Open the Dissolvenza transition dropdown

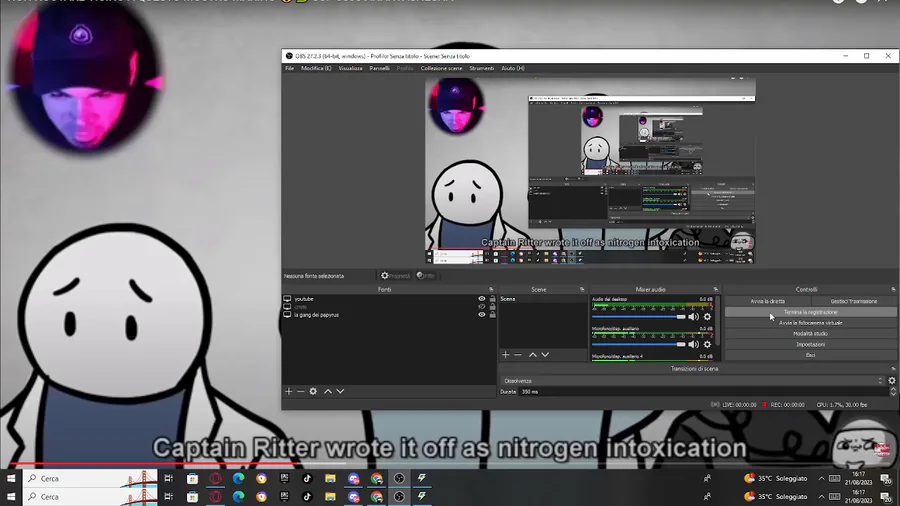(x=693, y=381)
